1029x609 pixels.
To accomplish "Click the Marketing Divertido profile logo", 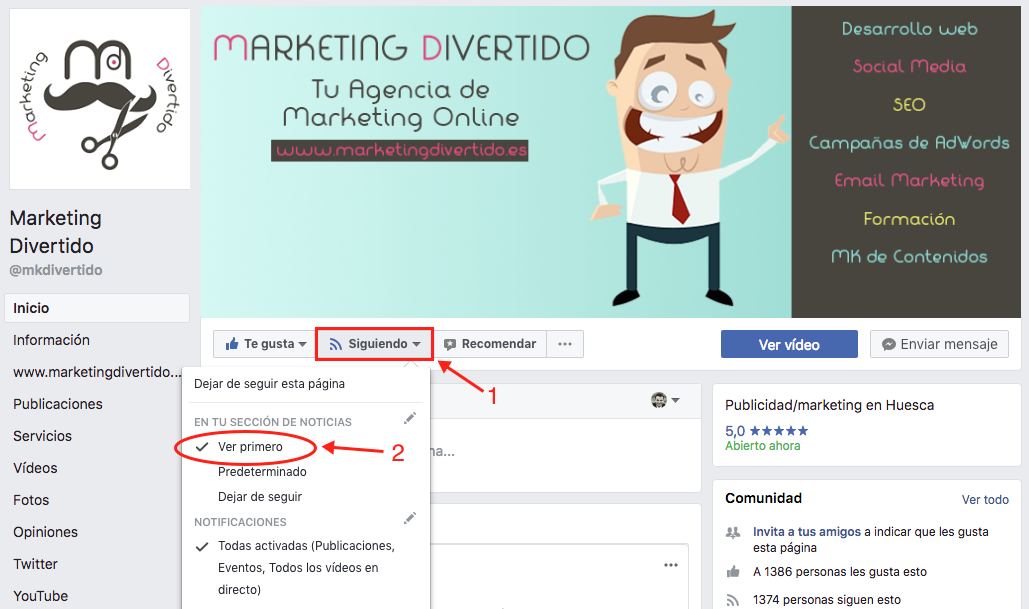I will click(x=99, y=99).
